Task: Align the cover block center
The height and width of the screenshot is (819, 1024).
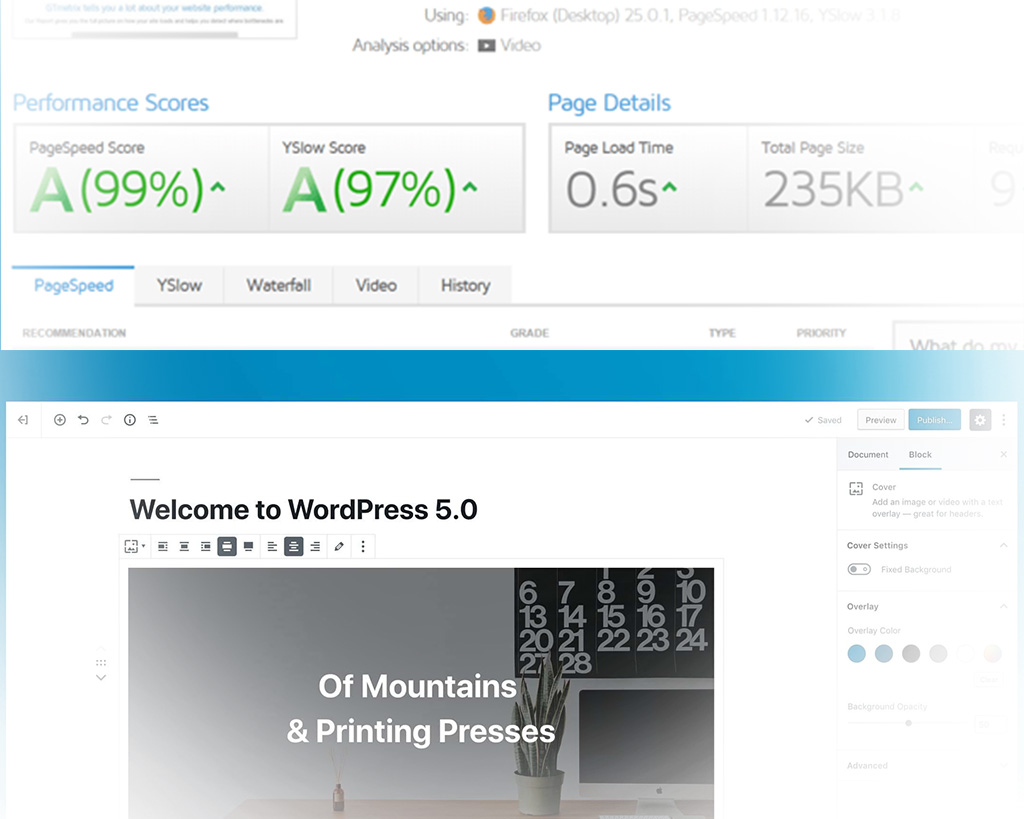Action: click(x=184, y=546)
